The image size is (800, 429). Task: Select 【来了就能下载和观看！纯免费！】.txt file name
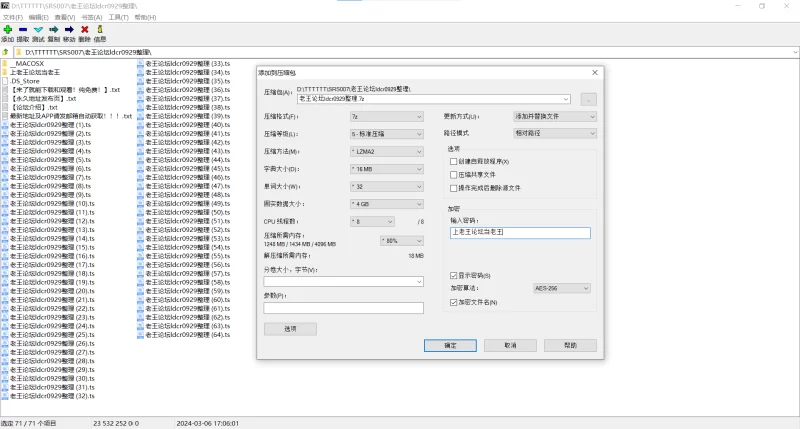pos(65,90)
